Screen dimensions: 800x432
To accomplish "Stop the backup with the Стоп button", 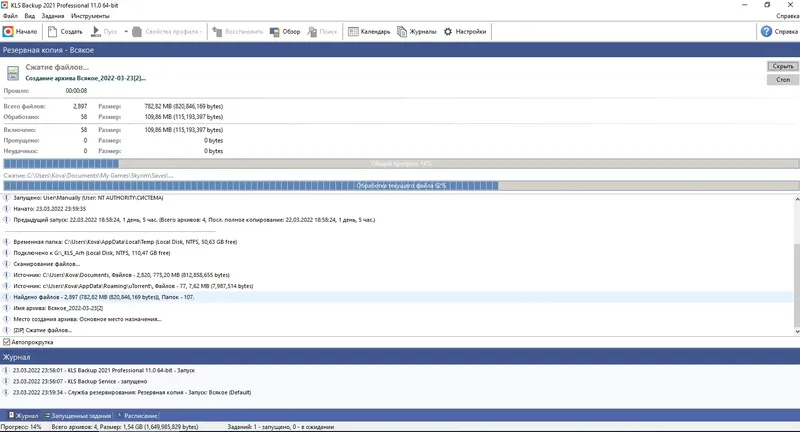I will pos(783,80).
